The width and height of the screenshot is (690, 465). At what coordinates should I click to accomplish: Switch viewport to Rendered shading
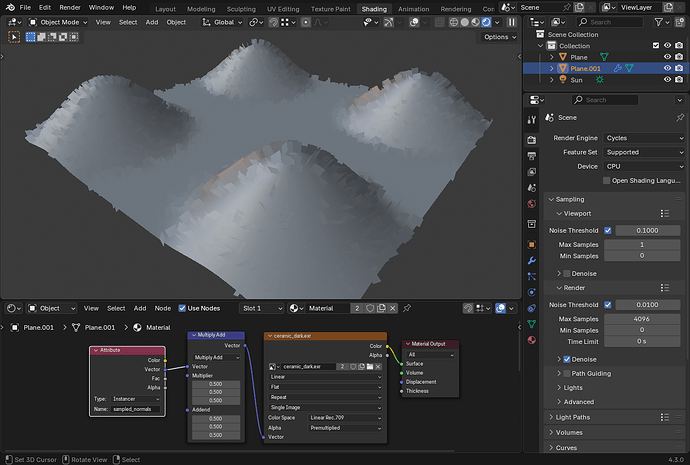pos(486,22)
